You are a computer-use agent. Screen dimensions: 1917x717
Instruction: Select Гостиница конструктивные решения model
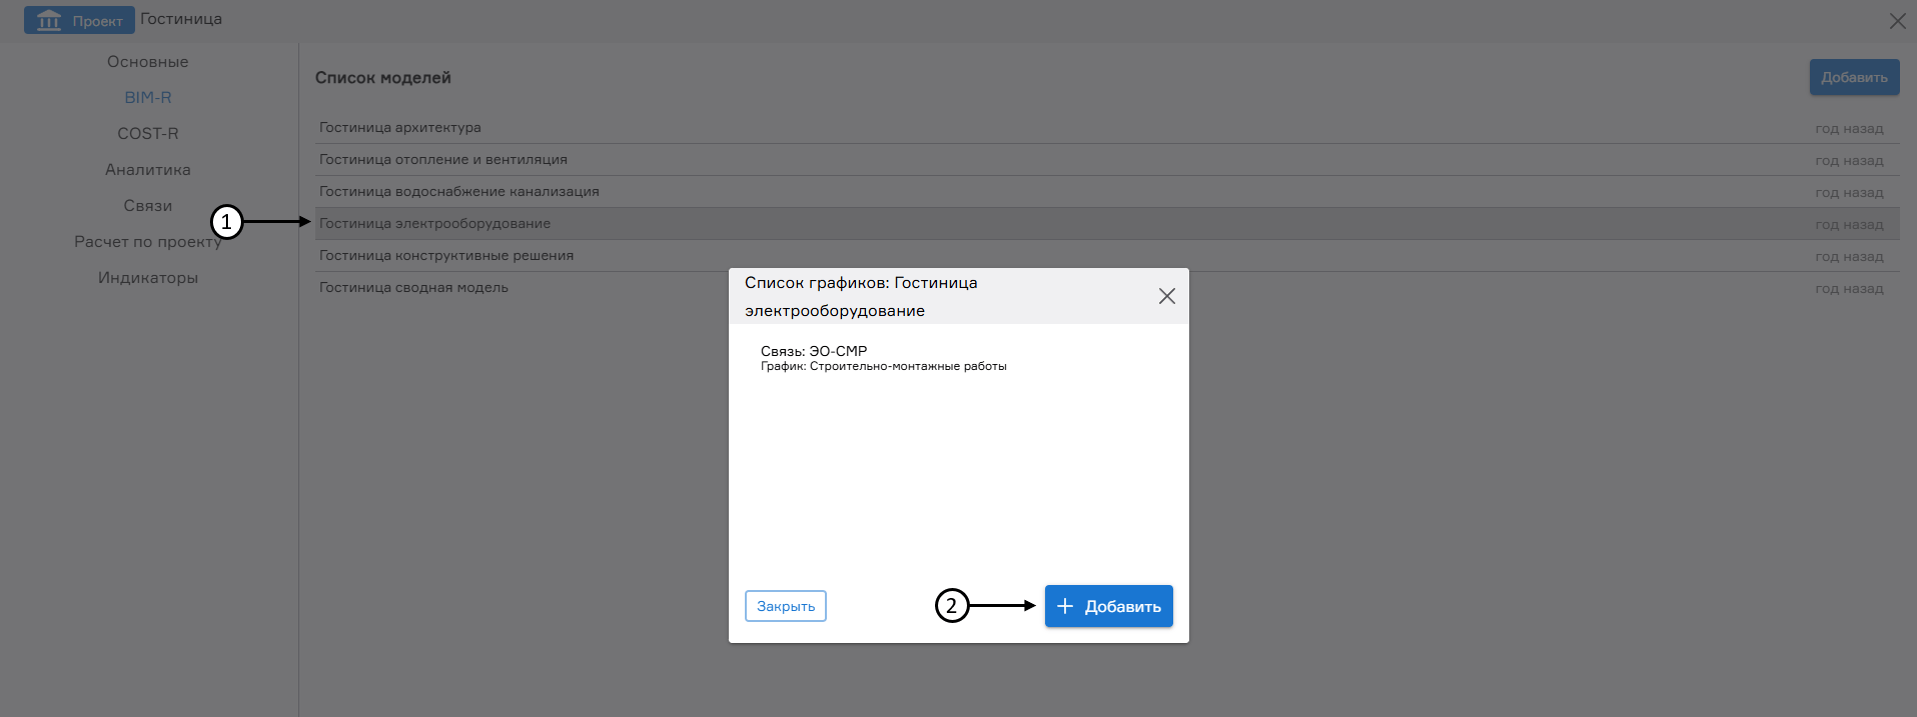pyautogui.click(x=446, y=256)
